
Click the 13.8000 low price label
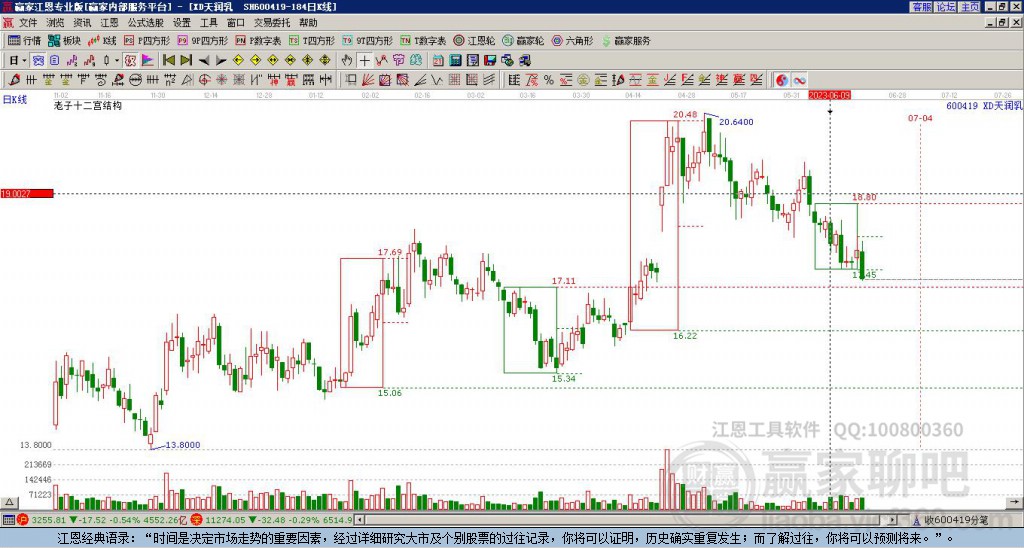[183, 445]
